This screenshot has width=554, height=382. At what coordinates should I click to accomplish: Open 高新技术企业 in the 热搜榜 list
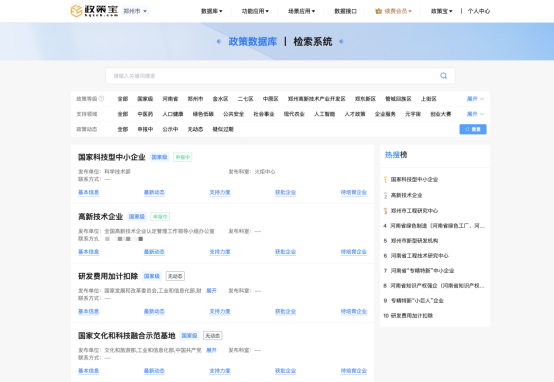[406, 195]
